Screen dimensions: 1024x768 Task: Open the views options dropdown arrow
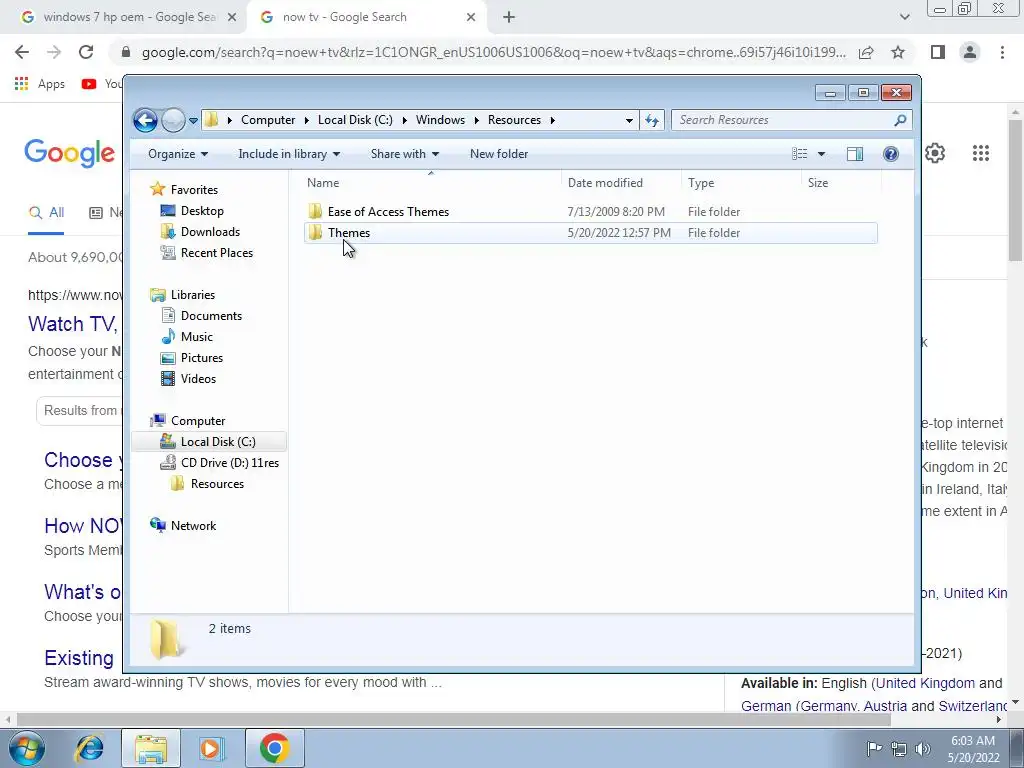pos(822,154)
